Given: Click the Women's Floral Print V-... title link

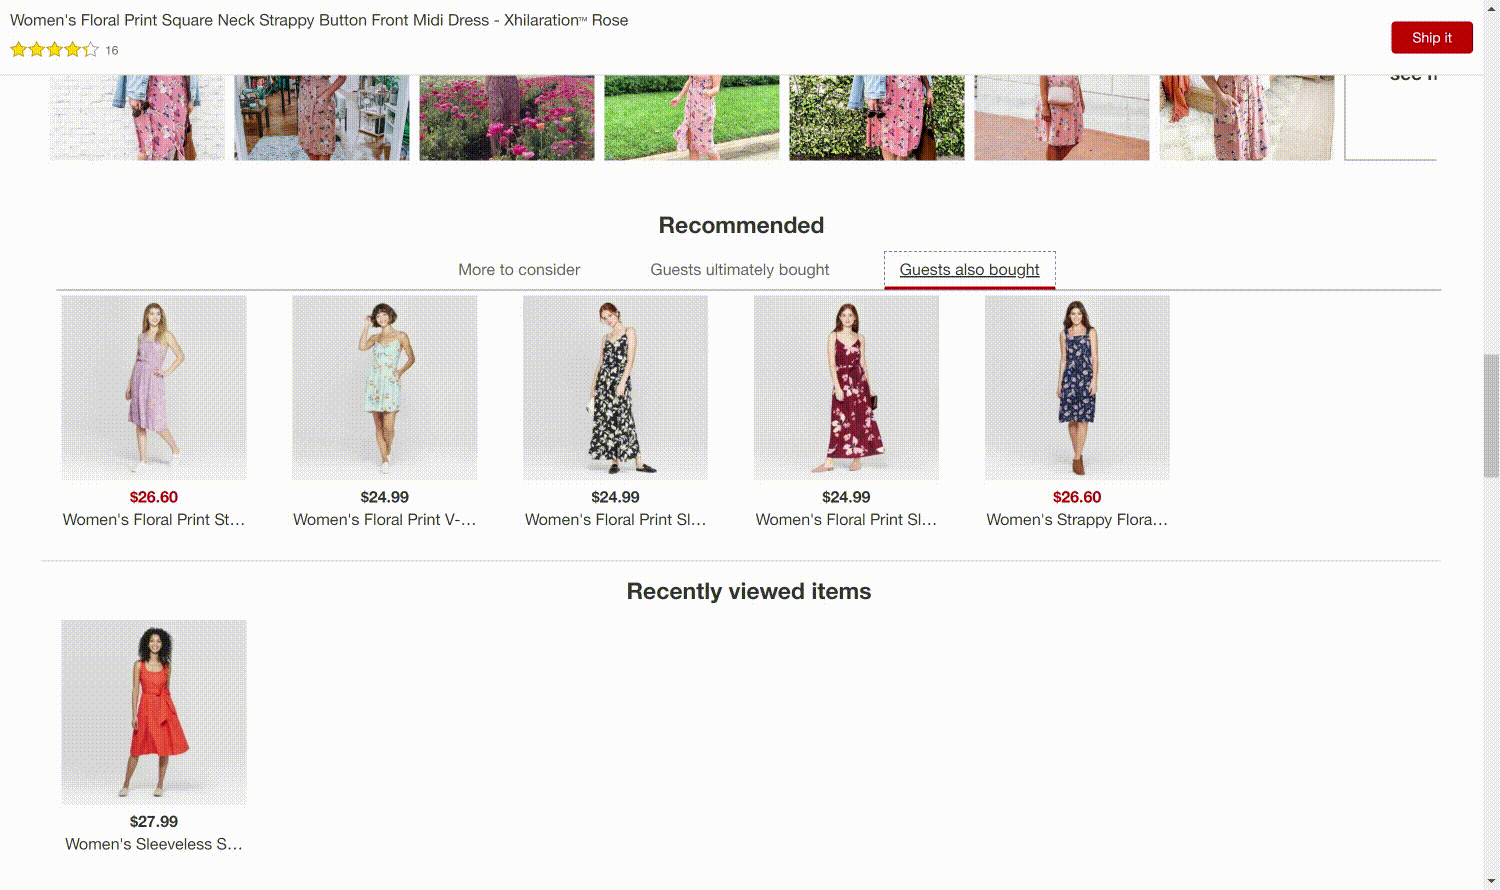Looking at the screenshot, I should [384, 520].
